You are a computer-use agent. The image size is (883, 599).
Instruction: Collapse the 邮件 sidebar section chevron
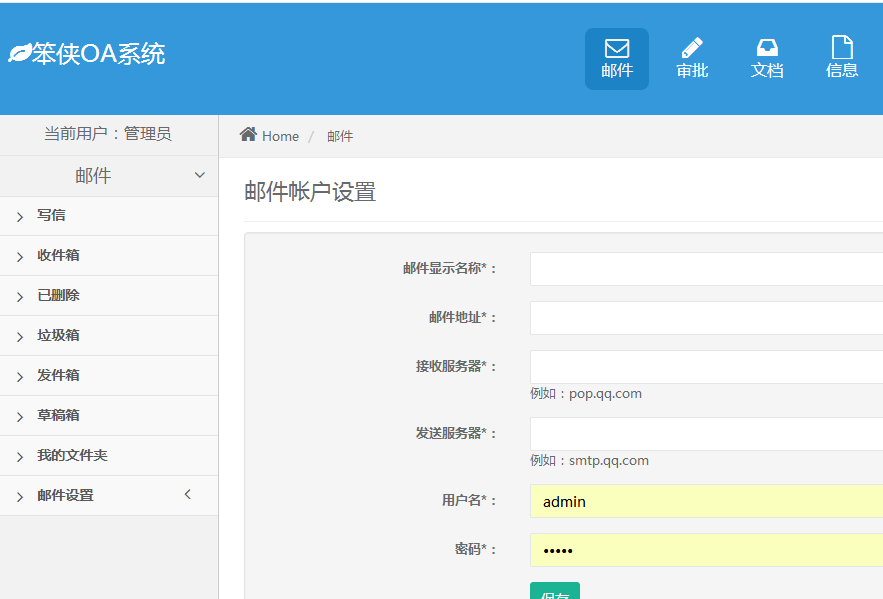point(199,175)
